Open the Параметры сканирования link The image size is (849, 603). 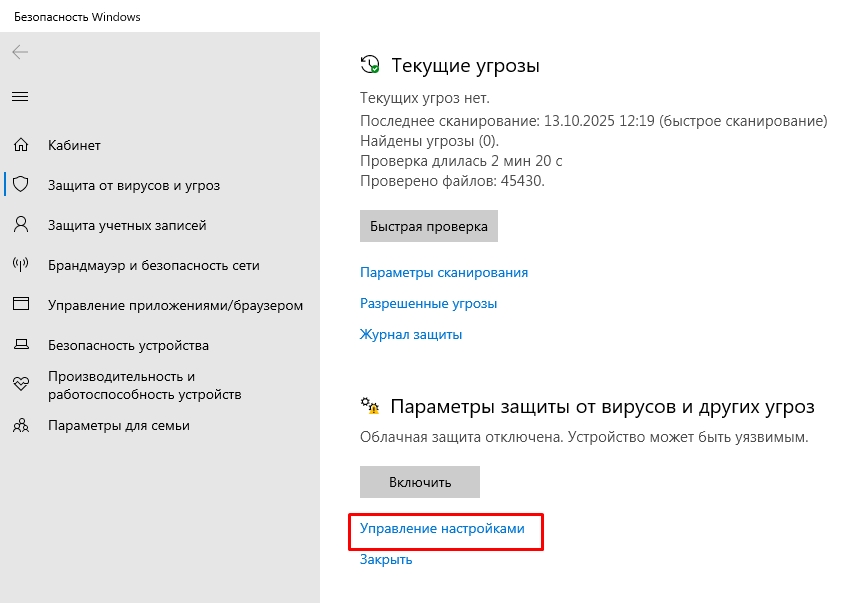click(x=444, y=272)
